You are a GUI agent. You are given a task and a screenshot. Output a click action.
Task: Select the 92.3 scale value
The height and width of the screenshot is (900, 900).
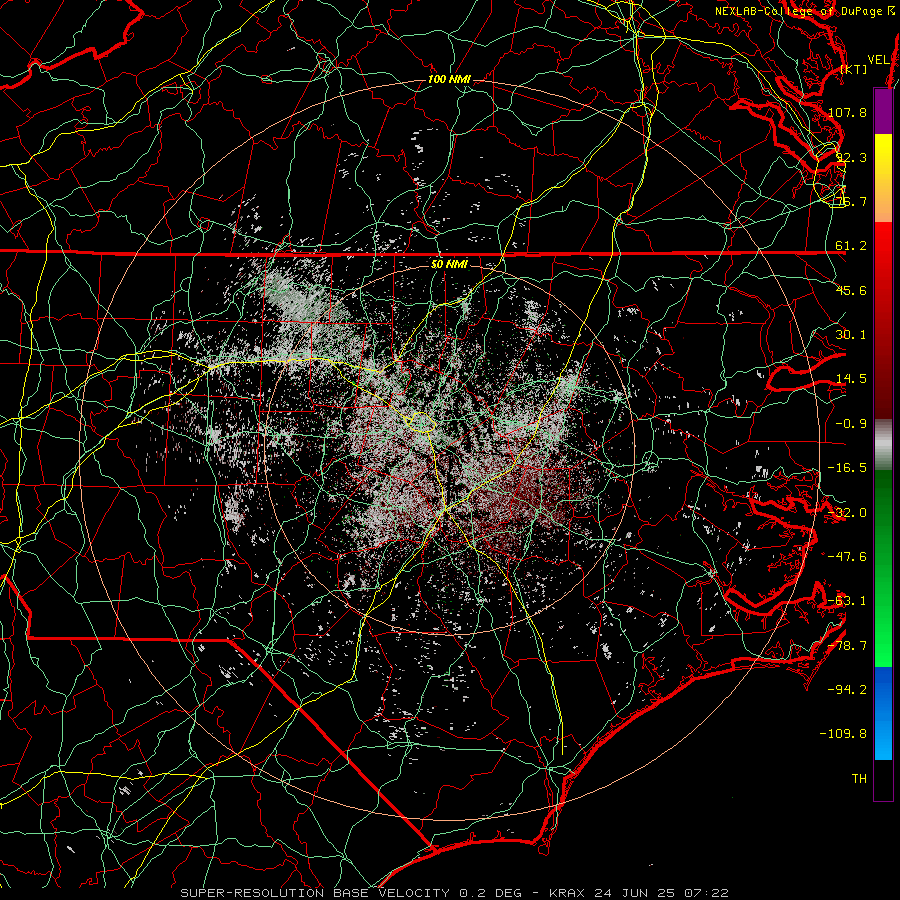click(851, 157)
